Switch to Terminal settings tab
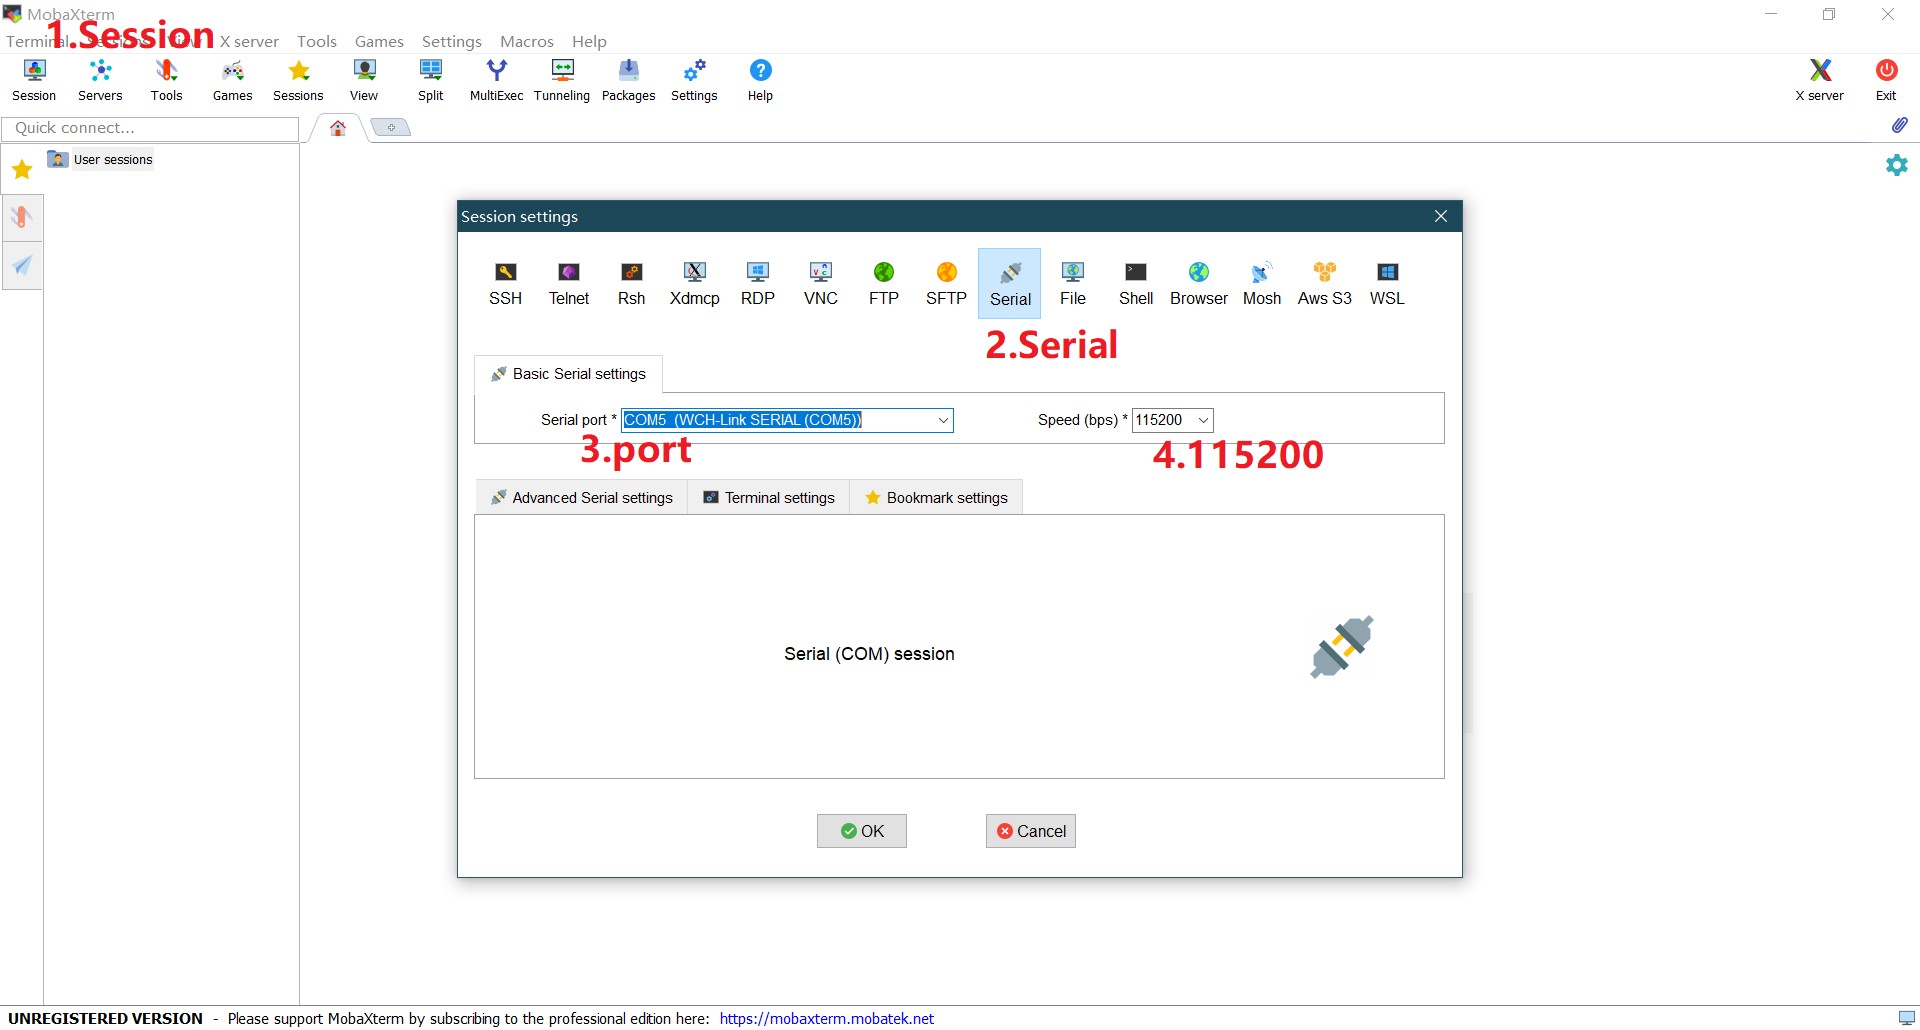 coord(769,498)
